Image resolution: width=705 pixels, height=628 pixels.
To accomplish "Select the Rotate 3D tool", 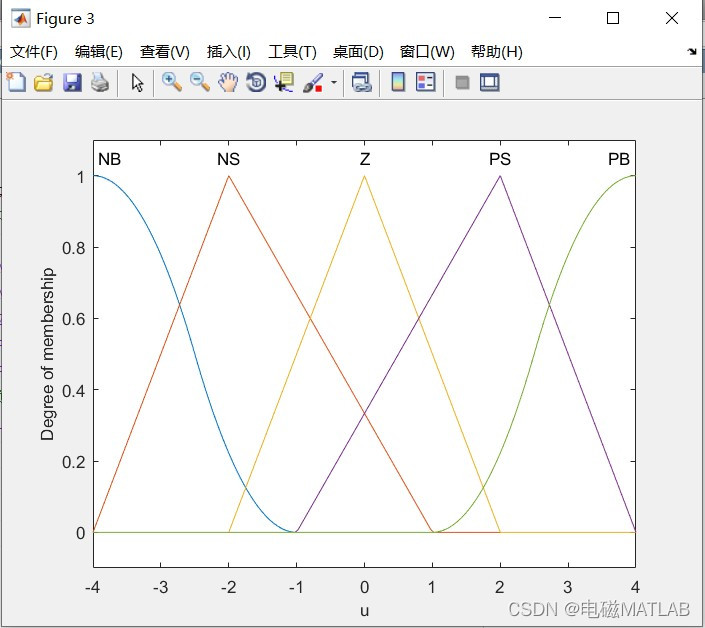I will 256,83.
